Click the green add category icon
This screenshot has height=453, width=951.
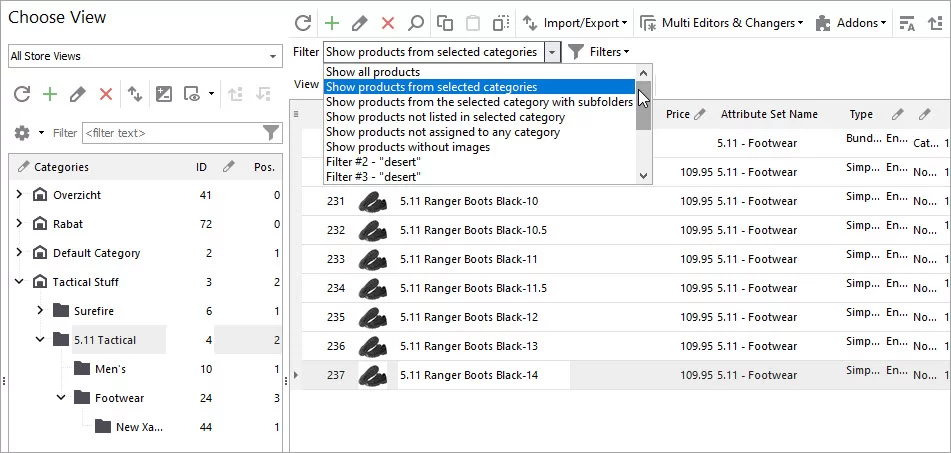(x=50, y=94)
